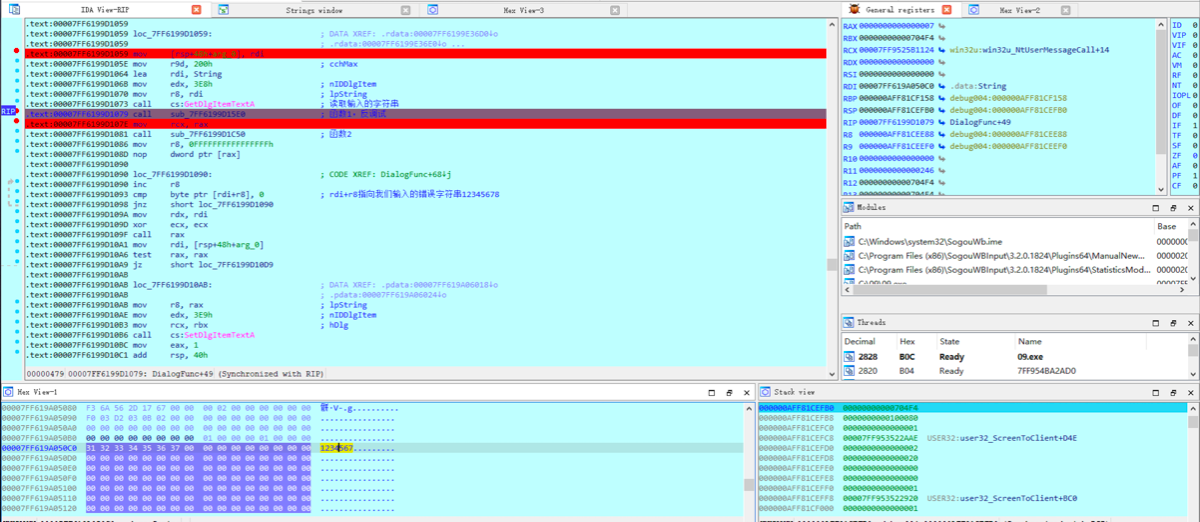Toggle the CF flag value

click(x=1194, y=186)
